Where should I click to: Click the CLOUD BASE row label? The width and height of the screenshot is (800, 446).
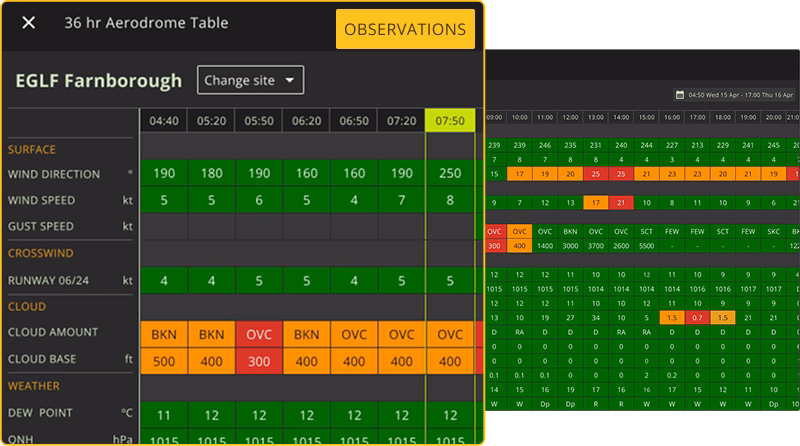tap(42, 359)
